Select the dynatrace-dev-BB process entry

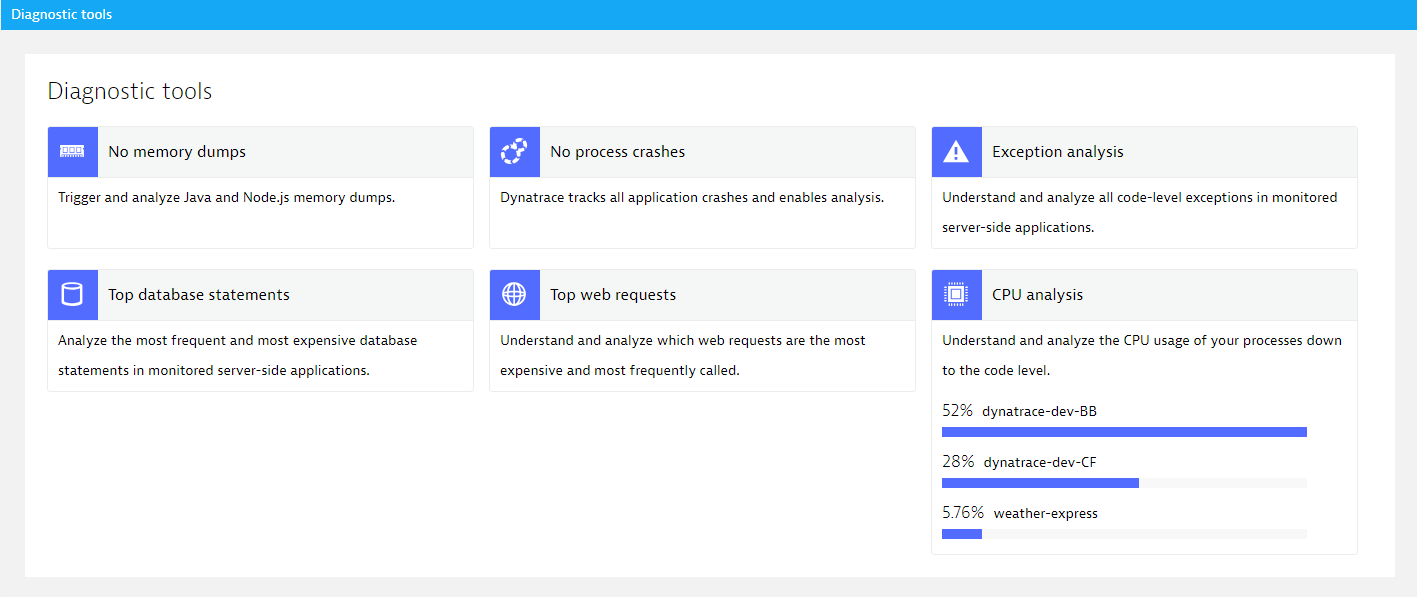tap(1040, 411)
